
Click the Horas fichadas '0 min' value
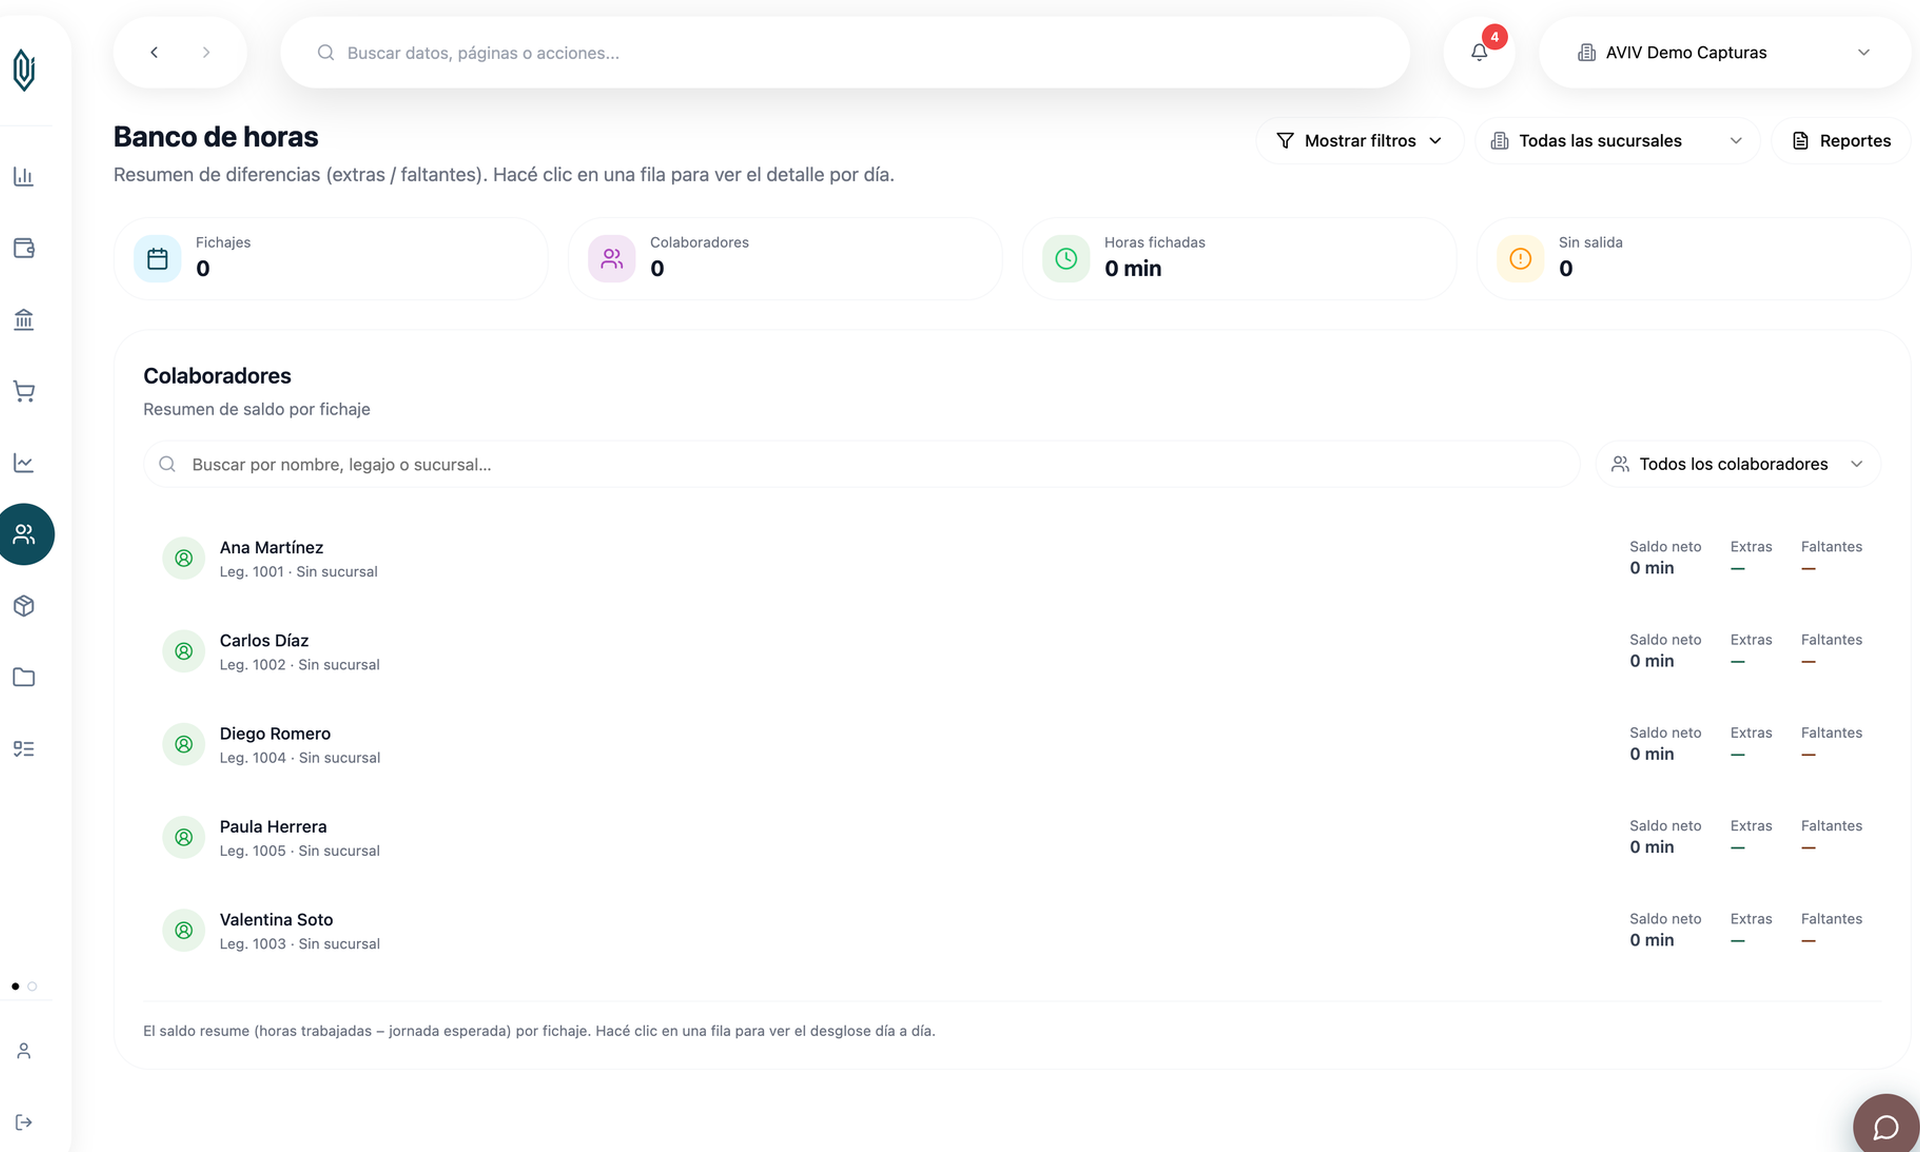[x=1133, y=268]
